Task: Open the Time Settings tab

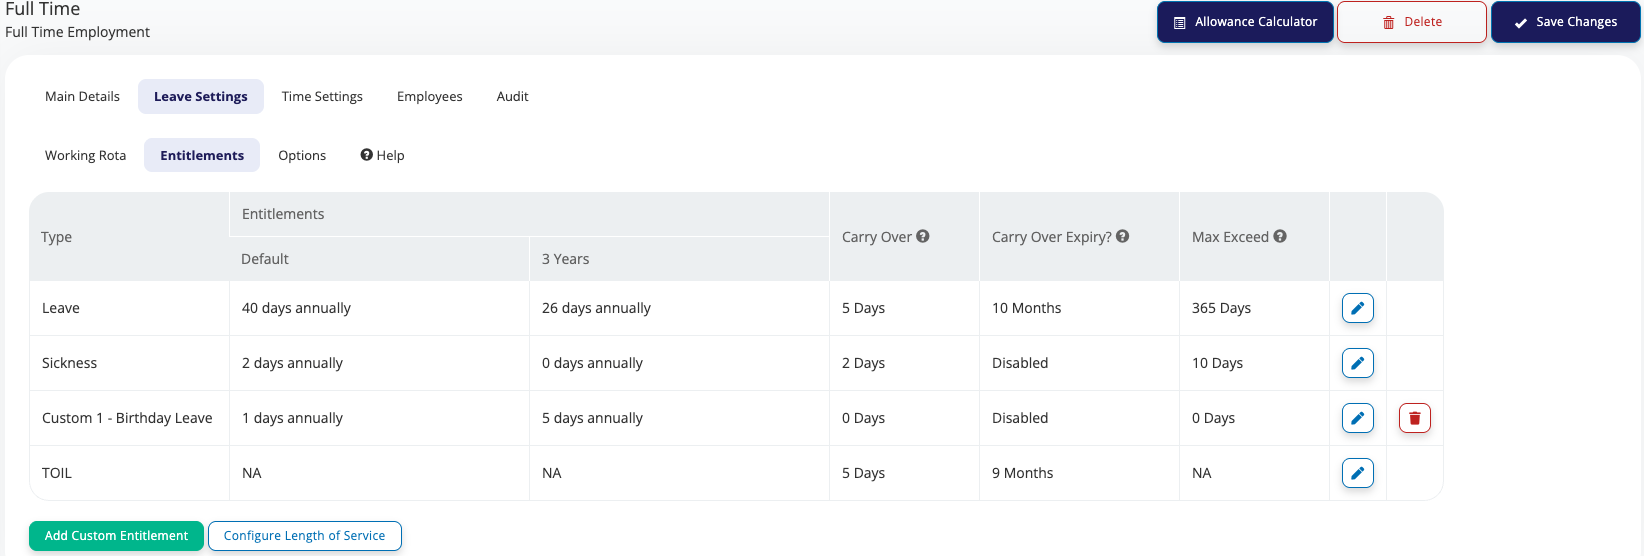Action: pyautogui.click(x=322, y=96)
